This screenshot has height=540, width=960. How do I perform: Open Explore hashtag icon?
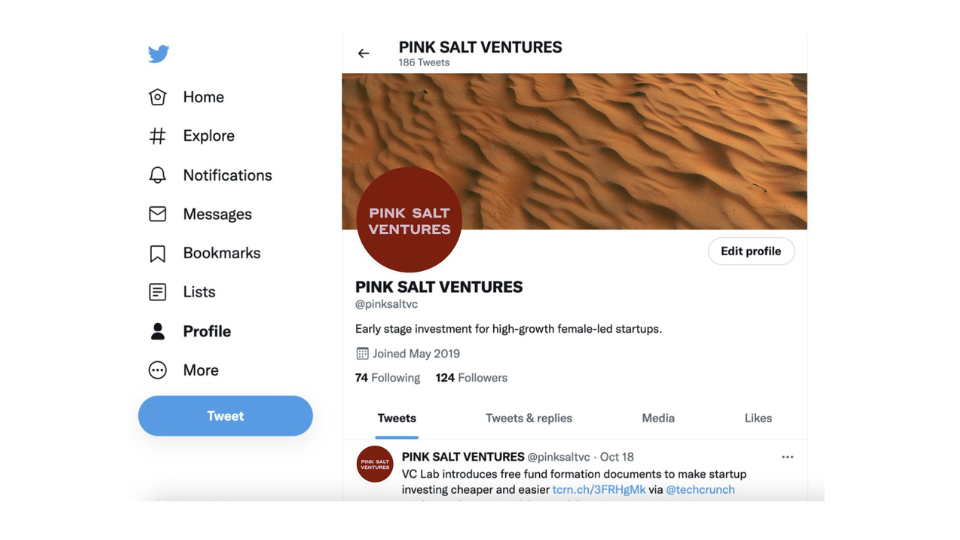[x=157, y=136]
